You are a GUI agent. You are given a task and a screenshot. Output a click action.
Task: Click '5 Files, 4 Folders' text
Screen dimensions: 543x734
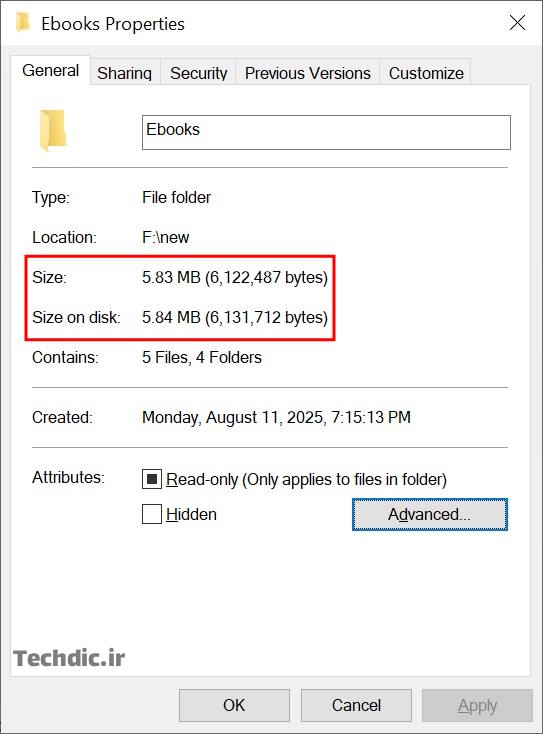point(202,358)
